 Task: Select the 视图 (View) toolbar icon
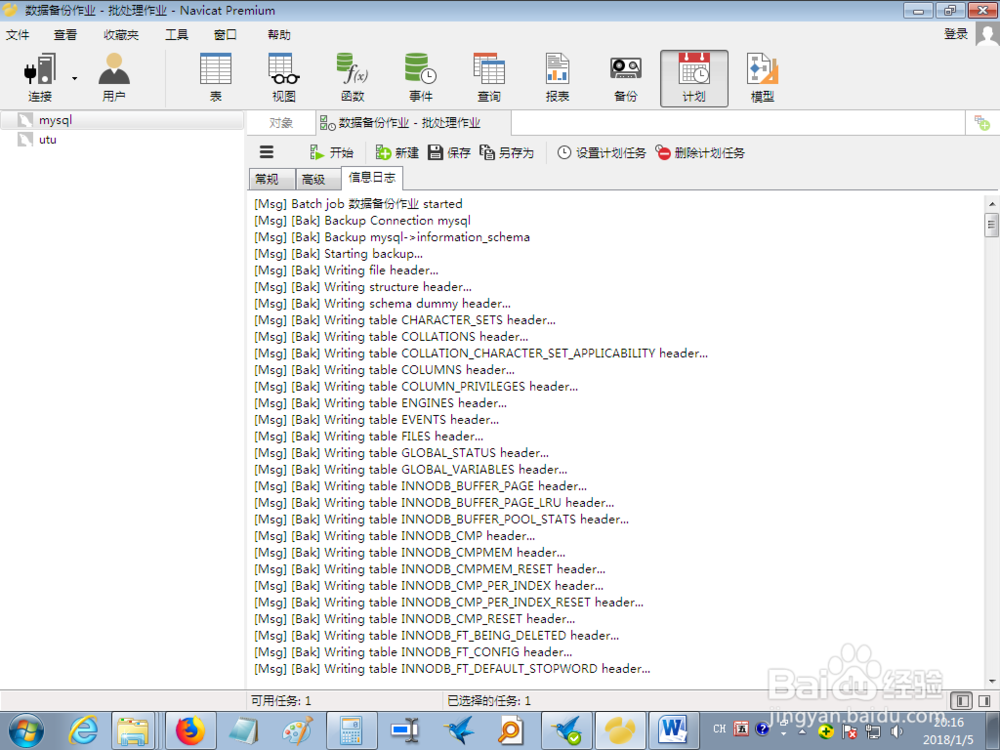point(284,78)
